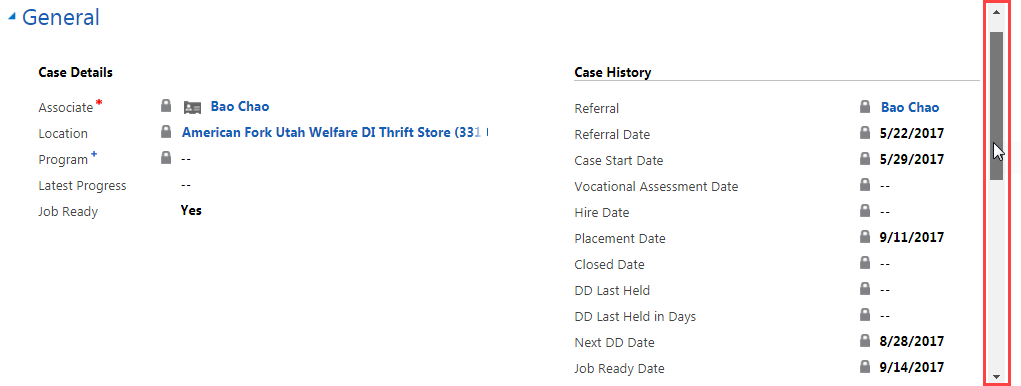This screenshot has height=386, width=1021.
Task: Click the scrollbar down arrow
Action: coord(996,376)
